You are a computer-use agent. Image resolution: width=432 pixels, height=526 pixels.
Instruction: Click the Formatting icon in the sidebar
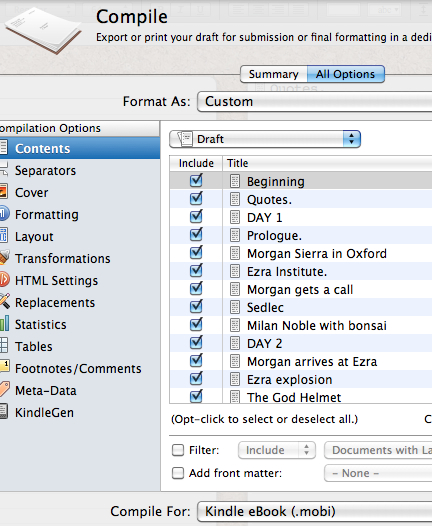4,214
